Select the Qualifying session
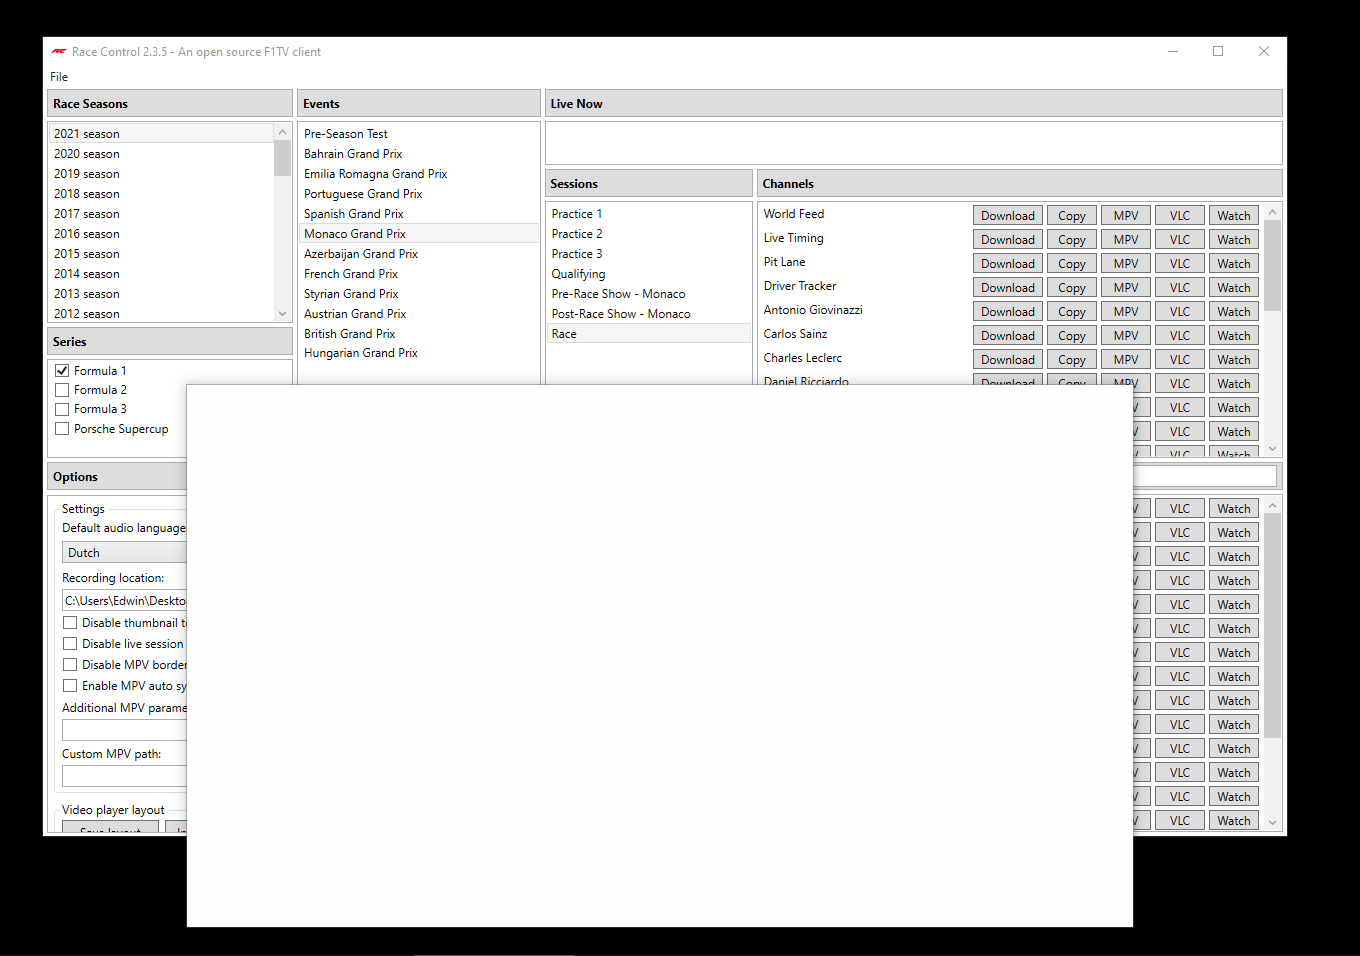The width and height of the screenshot is (1360, 956). [578, 273]
